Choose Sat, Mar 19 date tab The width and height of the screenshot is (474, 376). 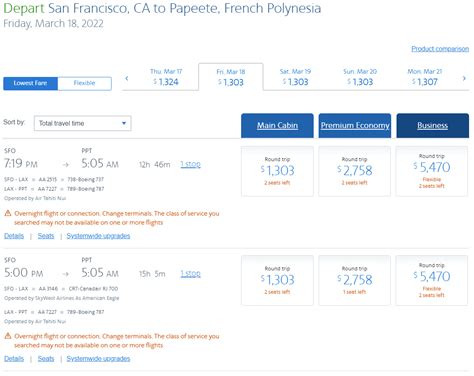pos(295,77)
